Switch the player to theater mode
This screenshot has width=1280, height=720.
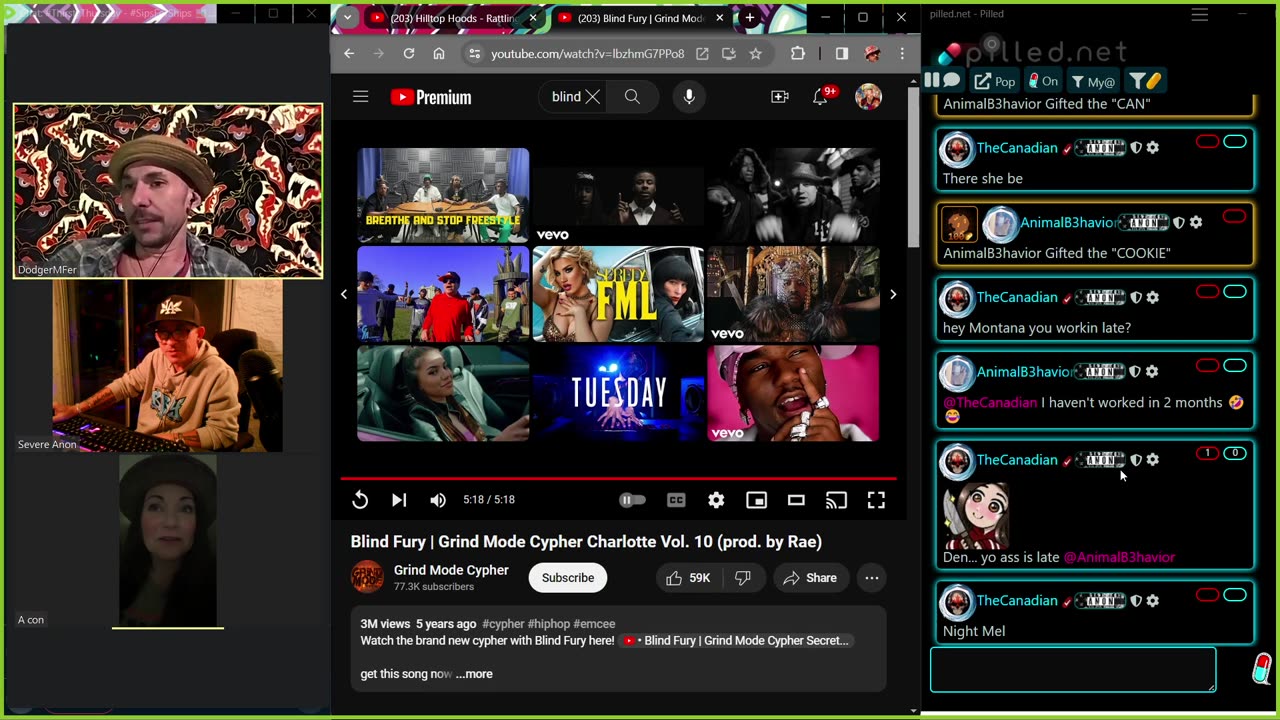point(796,500)
